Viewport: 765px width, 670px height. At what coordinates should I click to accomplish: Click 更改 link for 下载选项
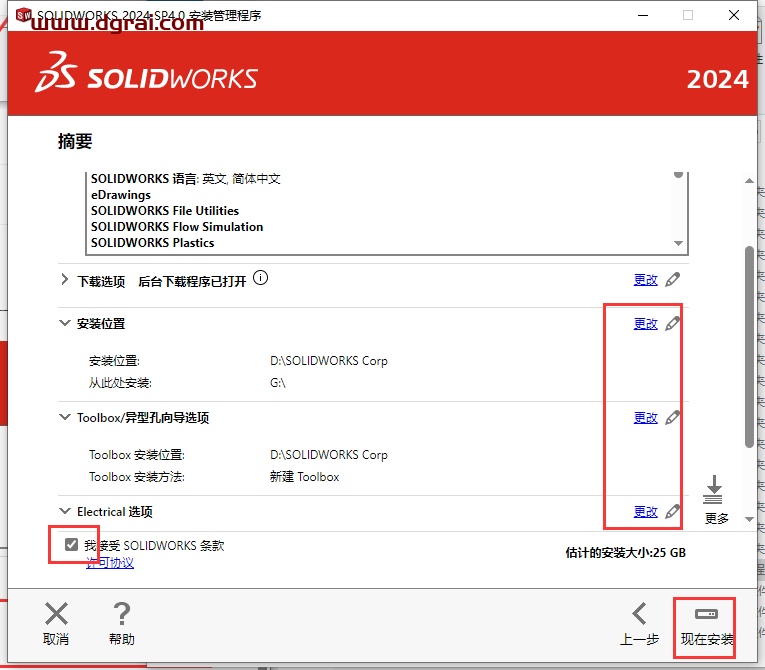(645, 280)
